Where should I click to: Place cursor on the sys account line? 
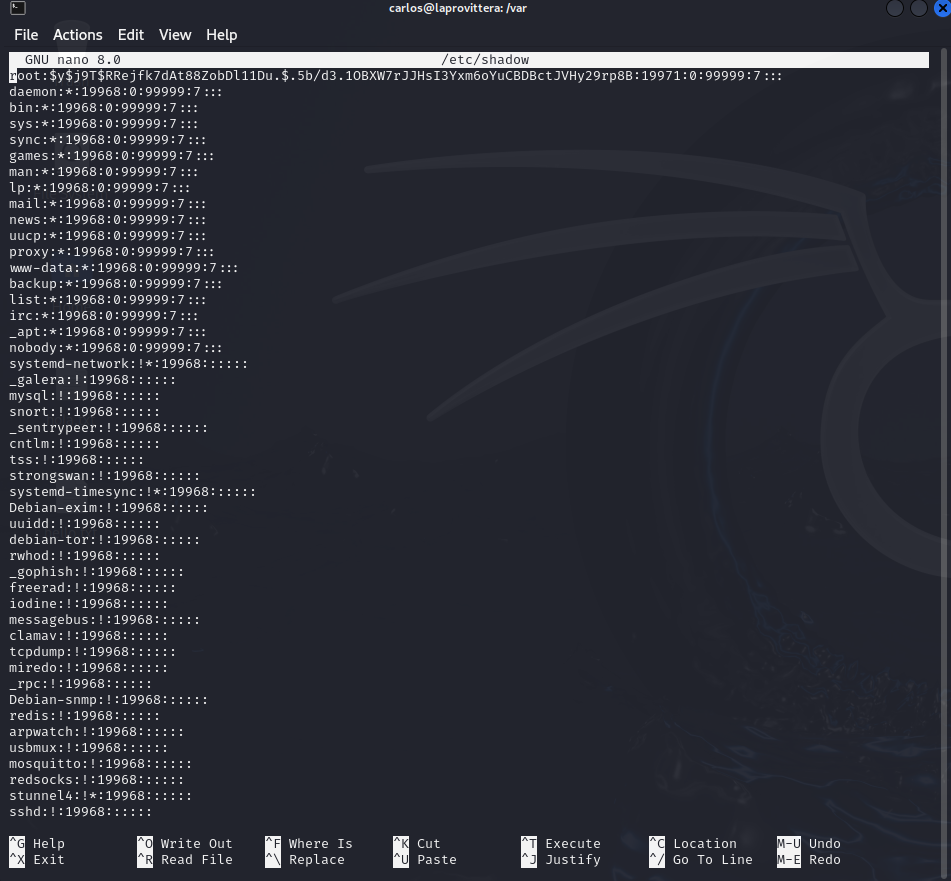(x=103, y=124)
